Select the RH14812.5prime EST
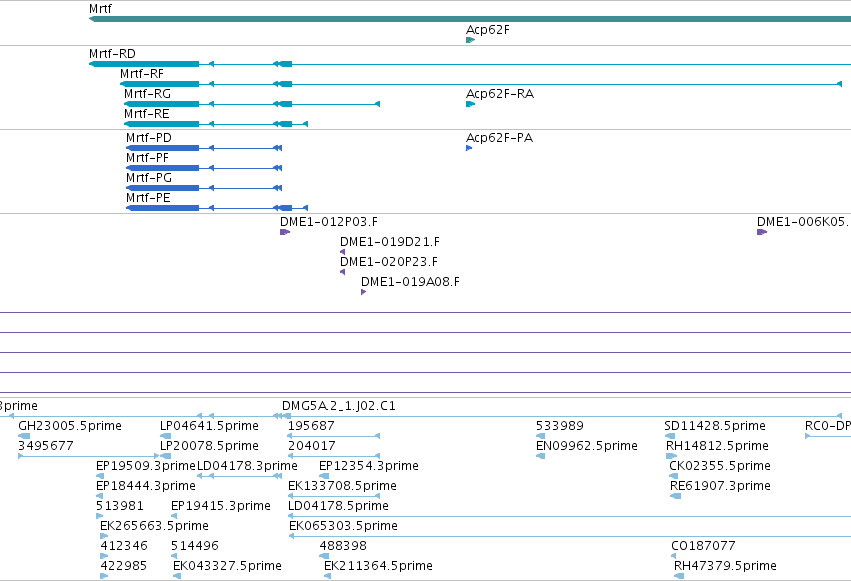This screenshot has width=851, height=581. point(671,456)
